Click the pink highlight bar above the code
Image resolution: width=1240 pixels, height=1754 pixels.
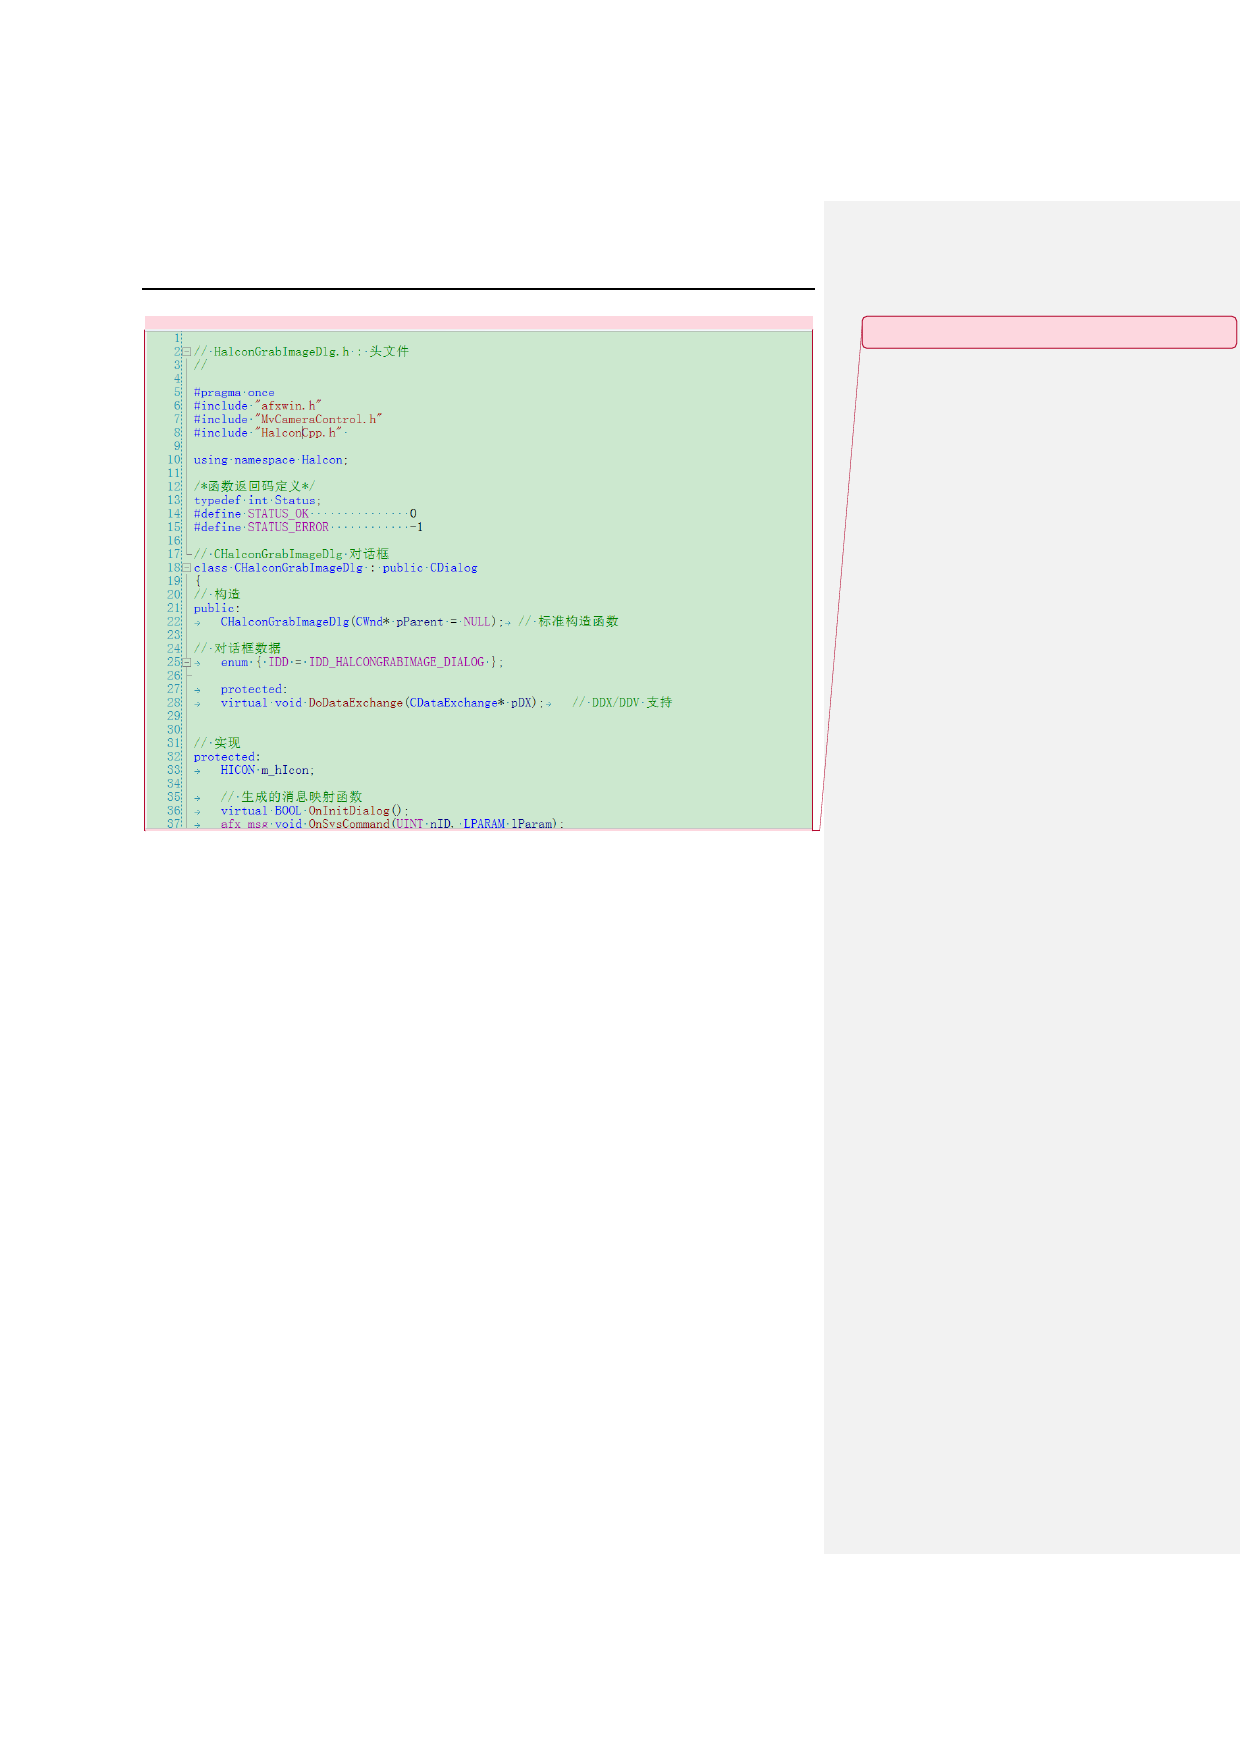478,322
